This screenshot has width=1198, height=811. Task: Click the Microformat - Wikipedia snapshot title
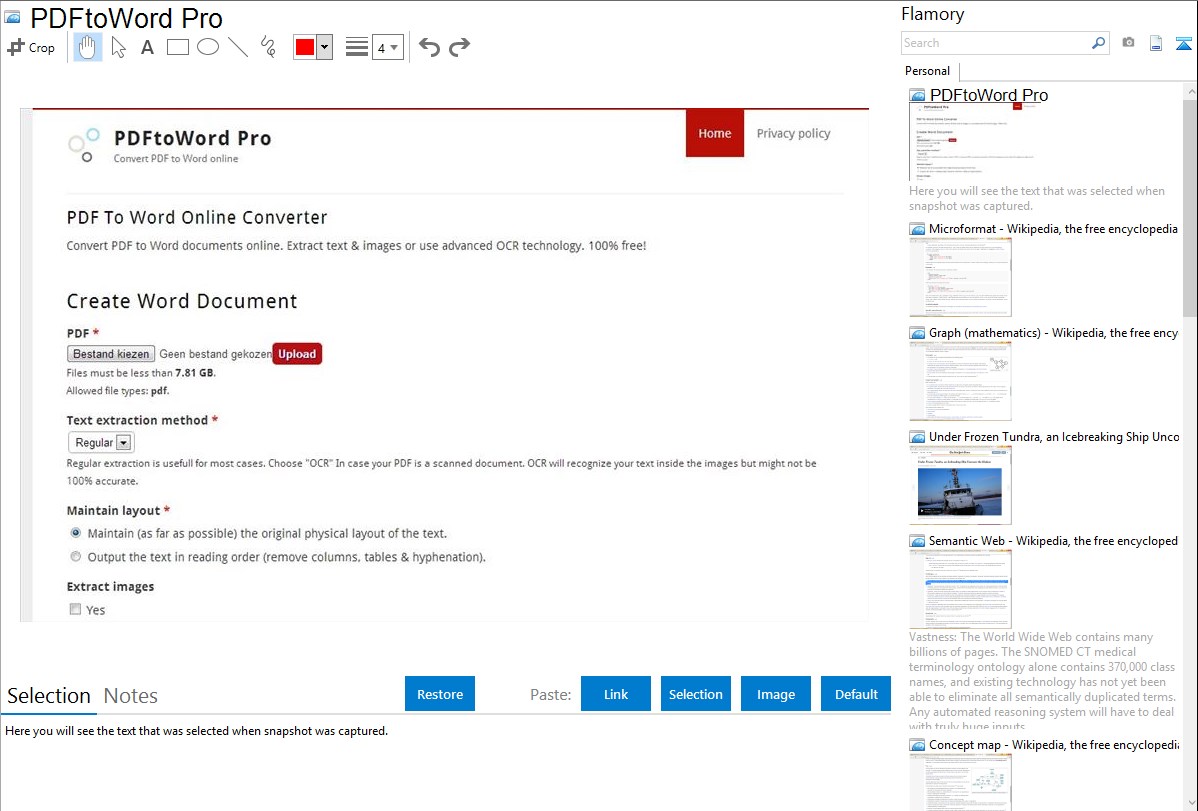1053,229
